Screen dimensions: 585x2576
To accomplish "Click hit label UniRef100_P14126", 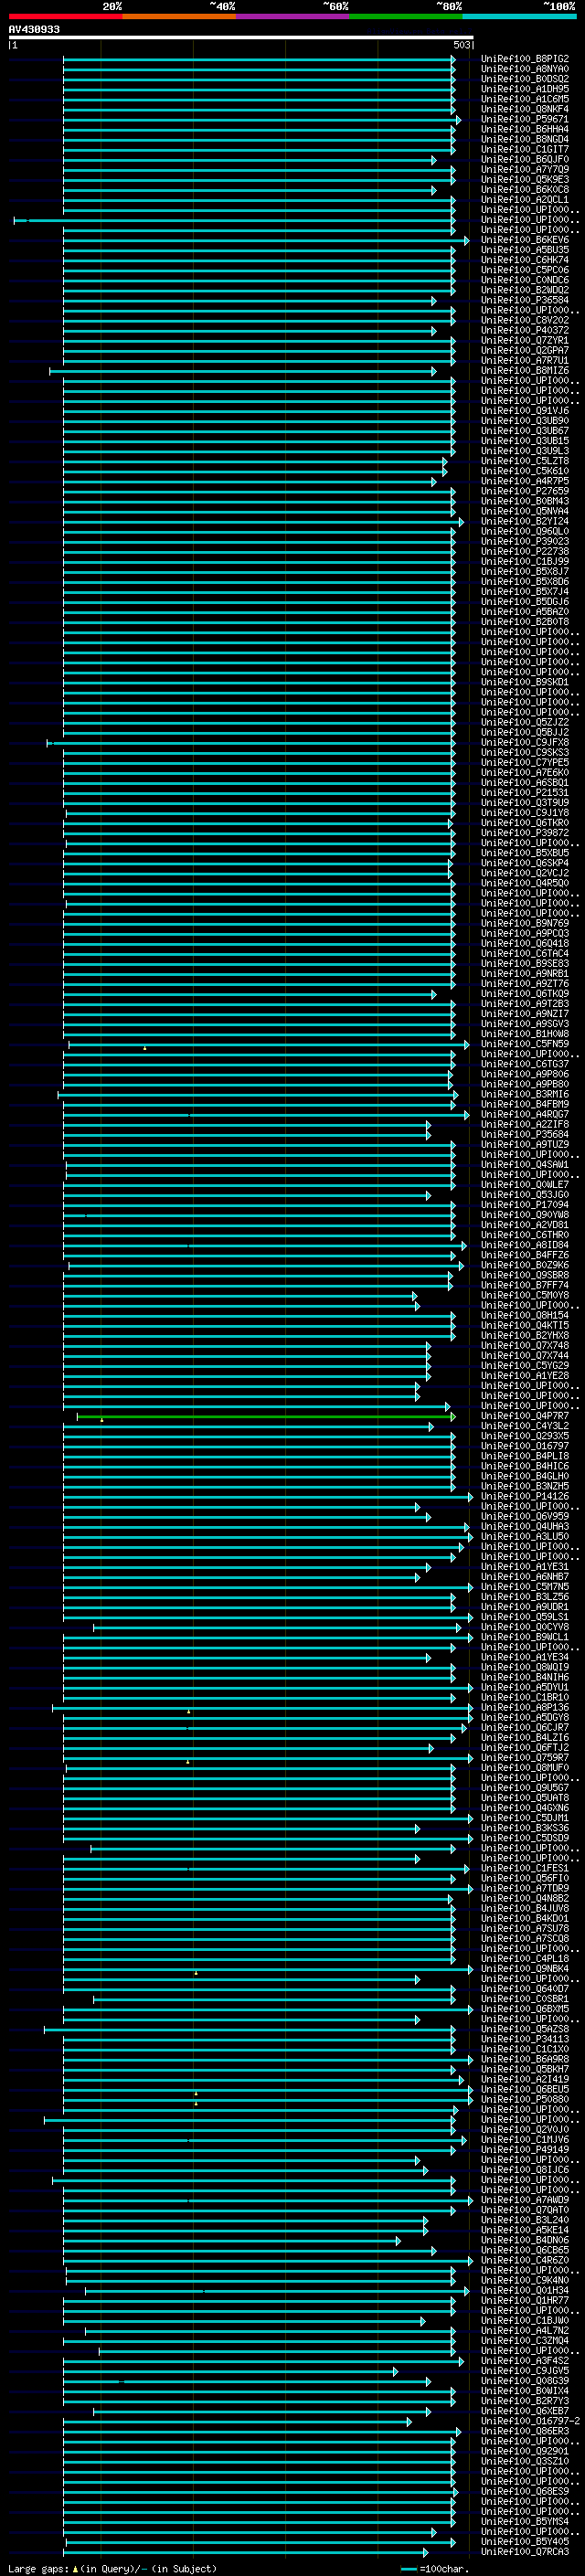I will pyautogui.click(x=524, y=1496).
